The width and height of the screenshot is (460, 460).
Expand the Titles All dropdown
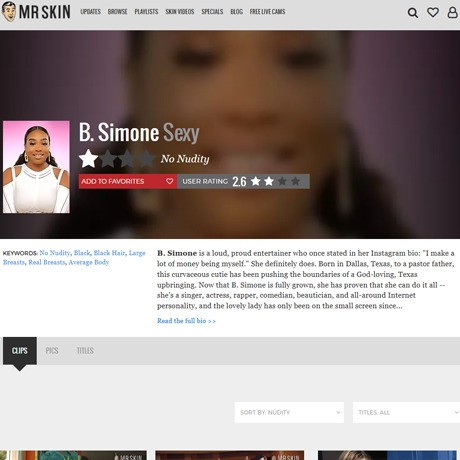pyautogui.click(x=406, y=412)
